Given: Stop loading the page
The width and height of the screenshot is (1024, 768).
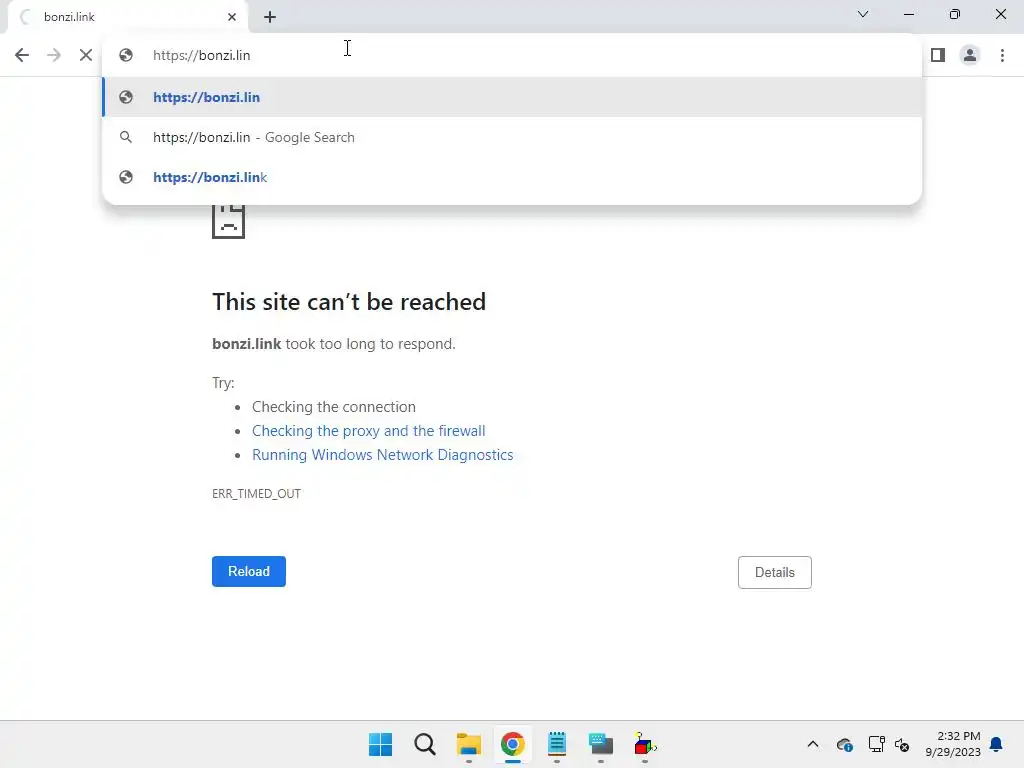Looking at the screenshot, I should [86, 55].
